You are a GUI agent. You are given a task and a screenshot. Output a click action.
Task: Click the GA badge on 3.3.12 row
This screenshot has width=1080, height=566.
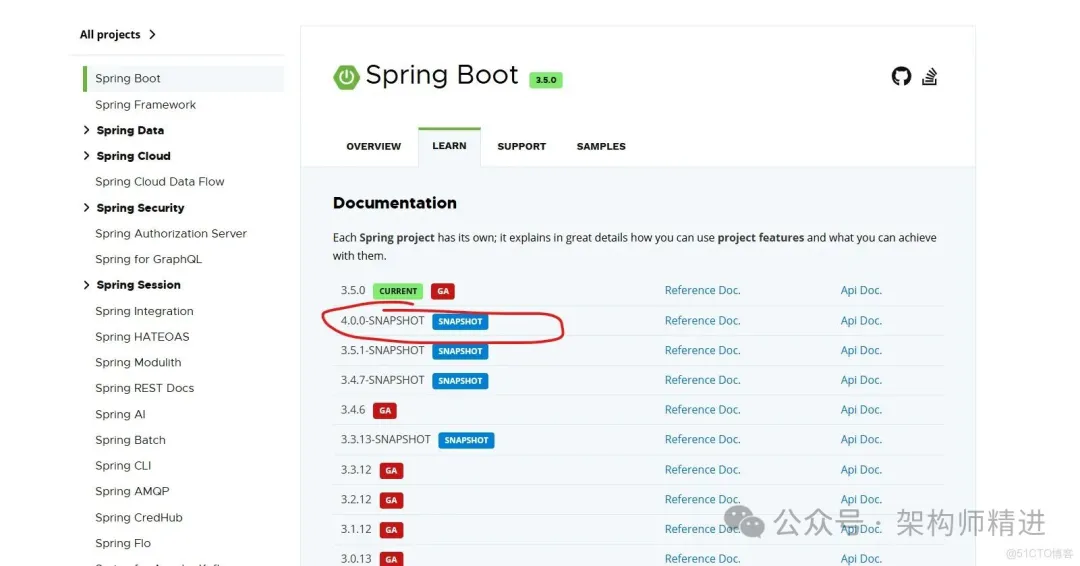point(391,470)
